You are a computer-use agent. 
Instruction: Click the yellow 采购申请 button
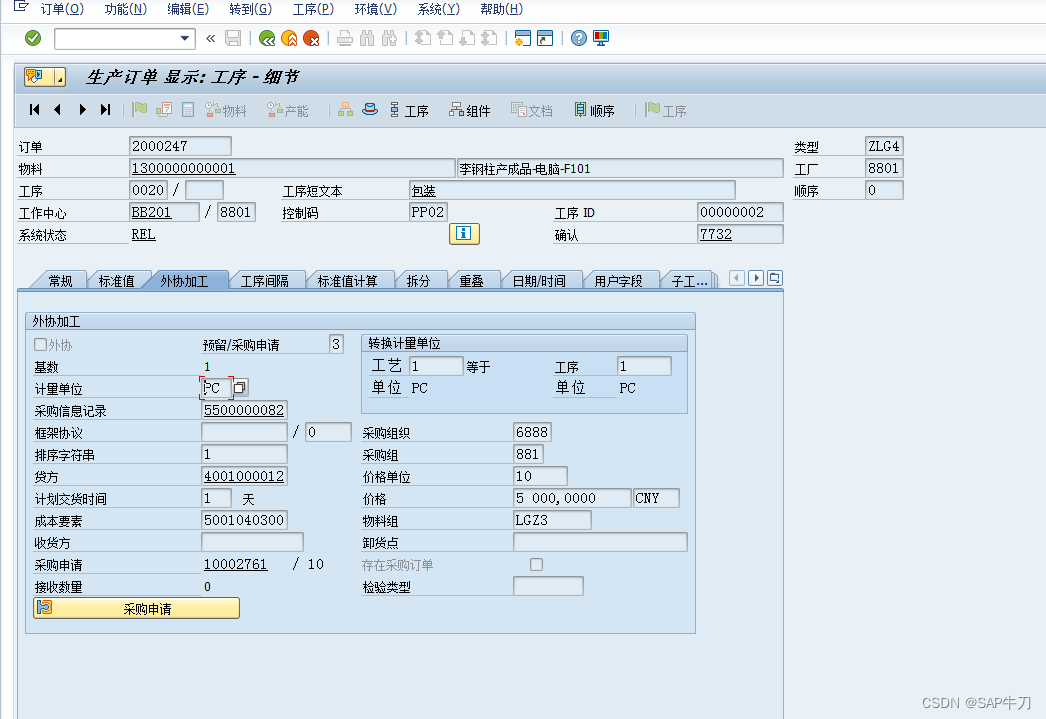(136, 608)
